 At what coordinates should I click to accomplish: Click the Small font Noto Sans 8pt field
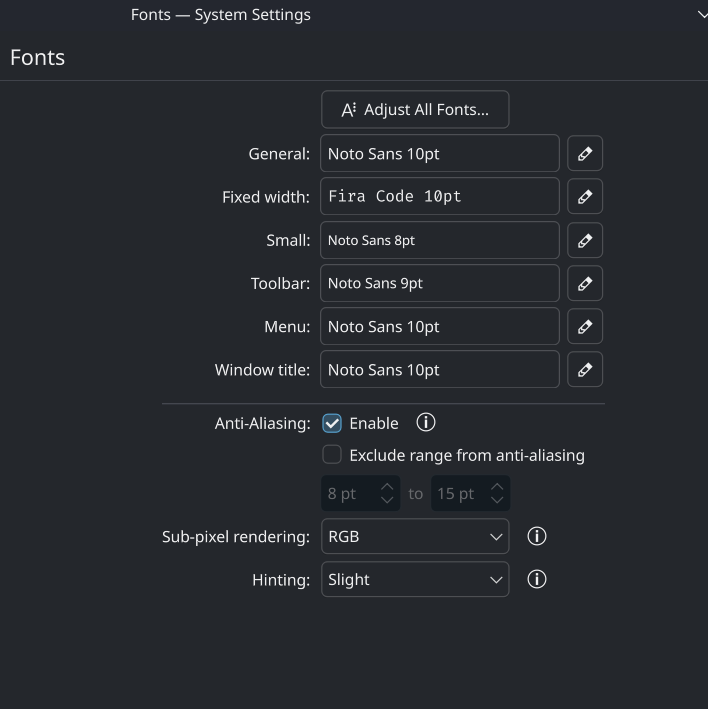tap(440, 240)
